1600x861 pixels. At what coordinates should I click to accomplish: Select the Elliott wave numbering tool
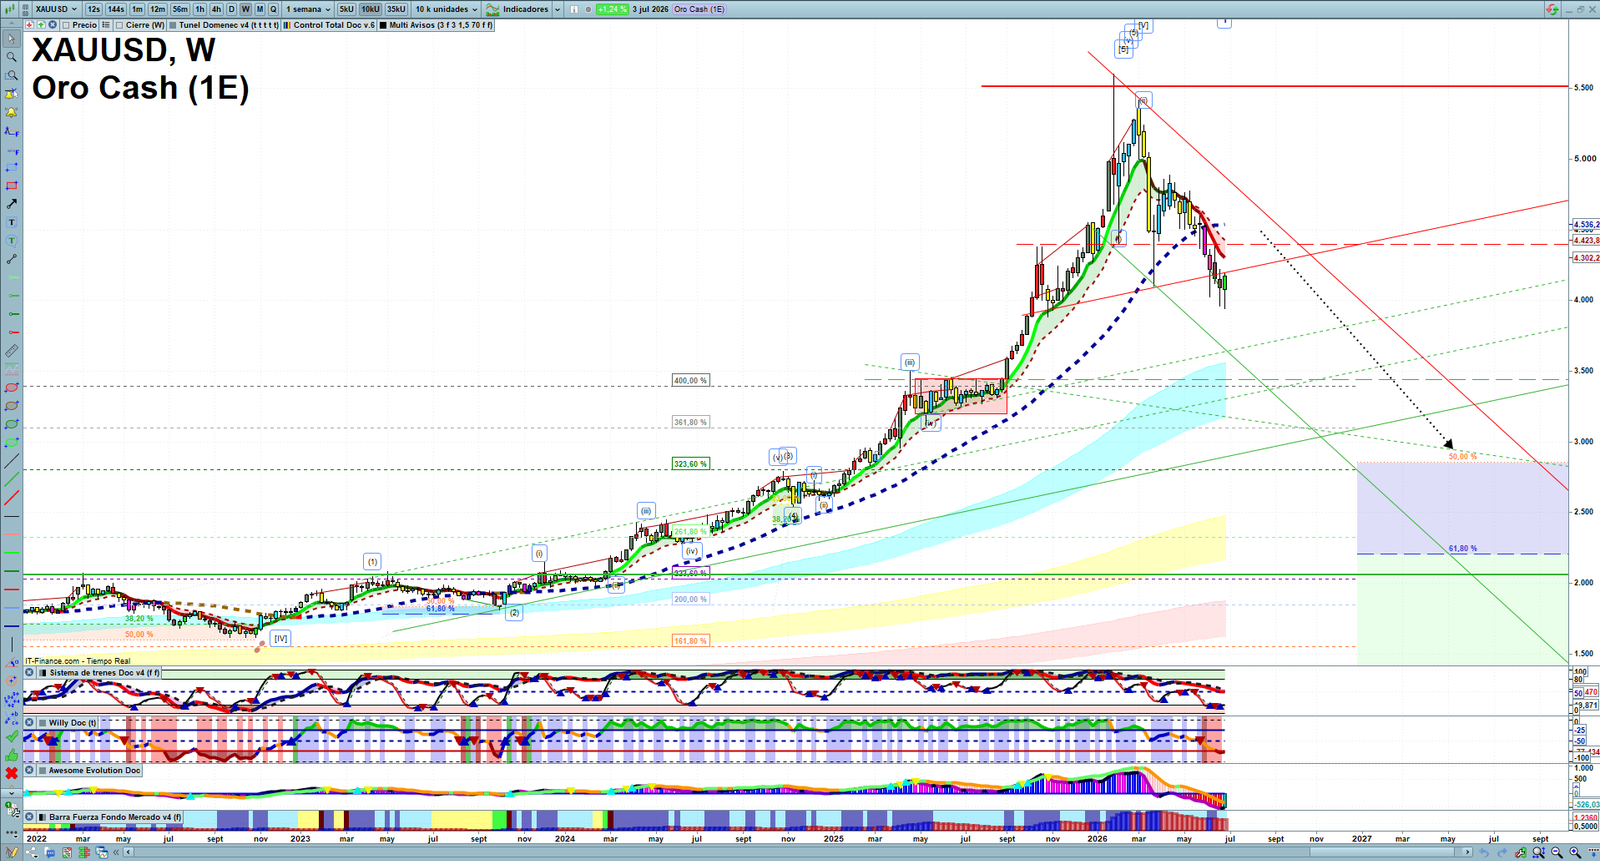[x=12, y=699]
